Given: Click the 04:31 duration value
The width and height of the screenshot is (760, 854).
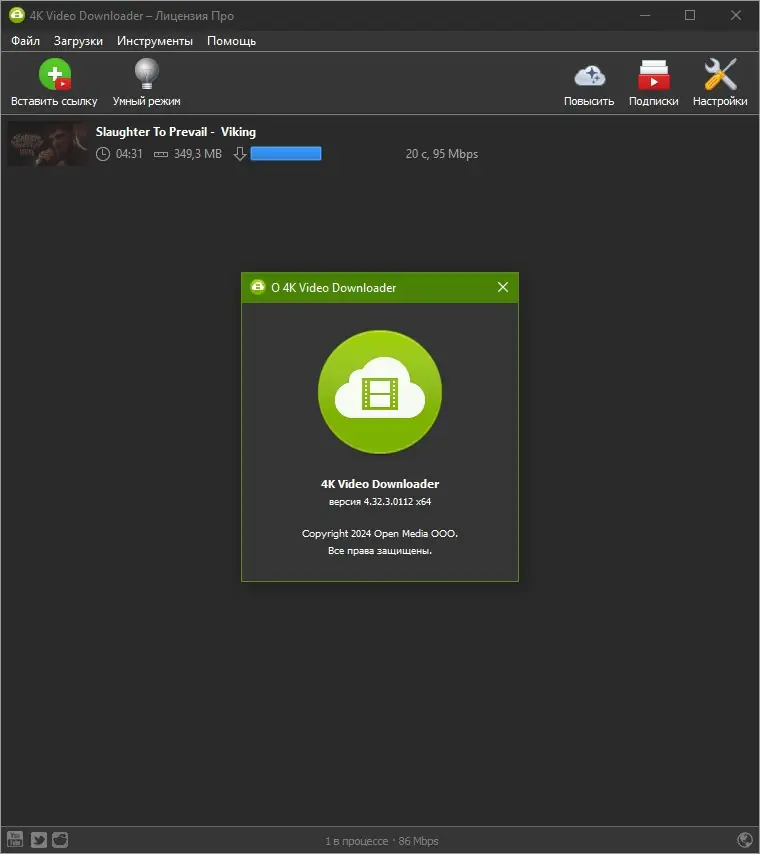Looking at the screenshot, I should click(x=129, y=154).
